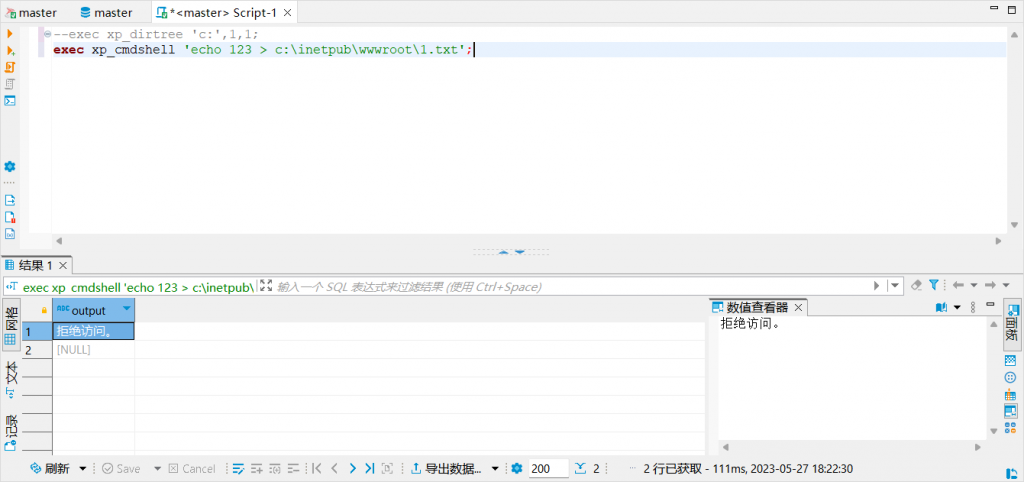Click the Execute SQL statement arrow icon
The height and width of the screenshot is (482, 1024).
[11, 34]
